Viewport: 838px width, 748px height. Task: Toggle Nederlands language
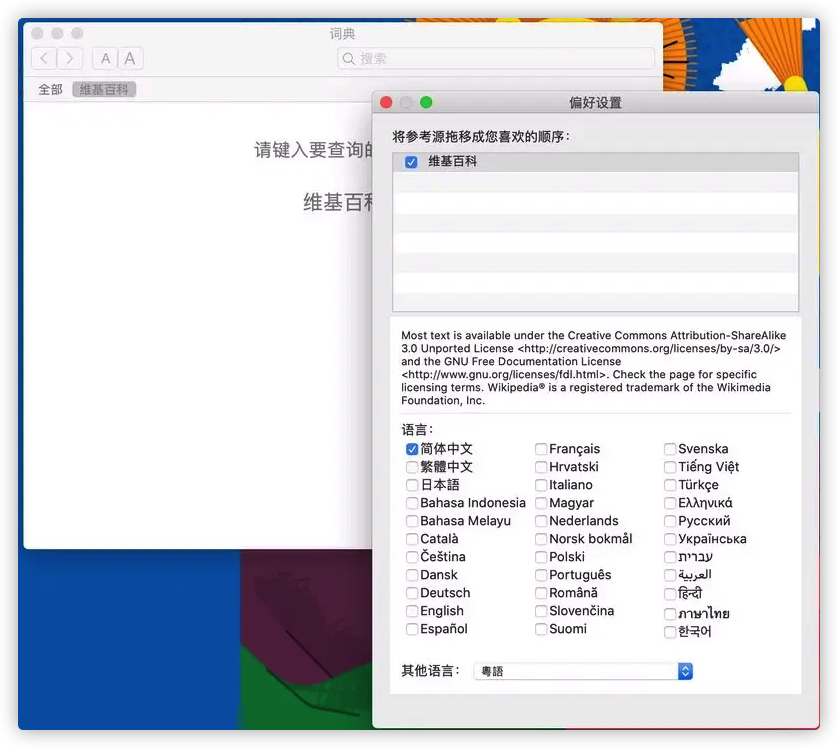coord(541,521)
